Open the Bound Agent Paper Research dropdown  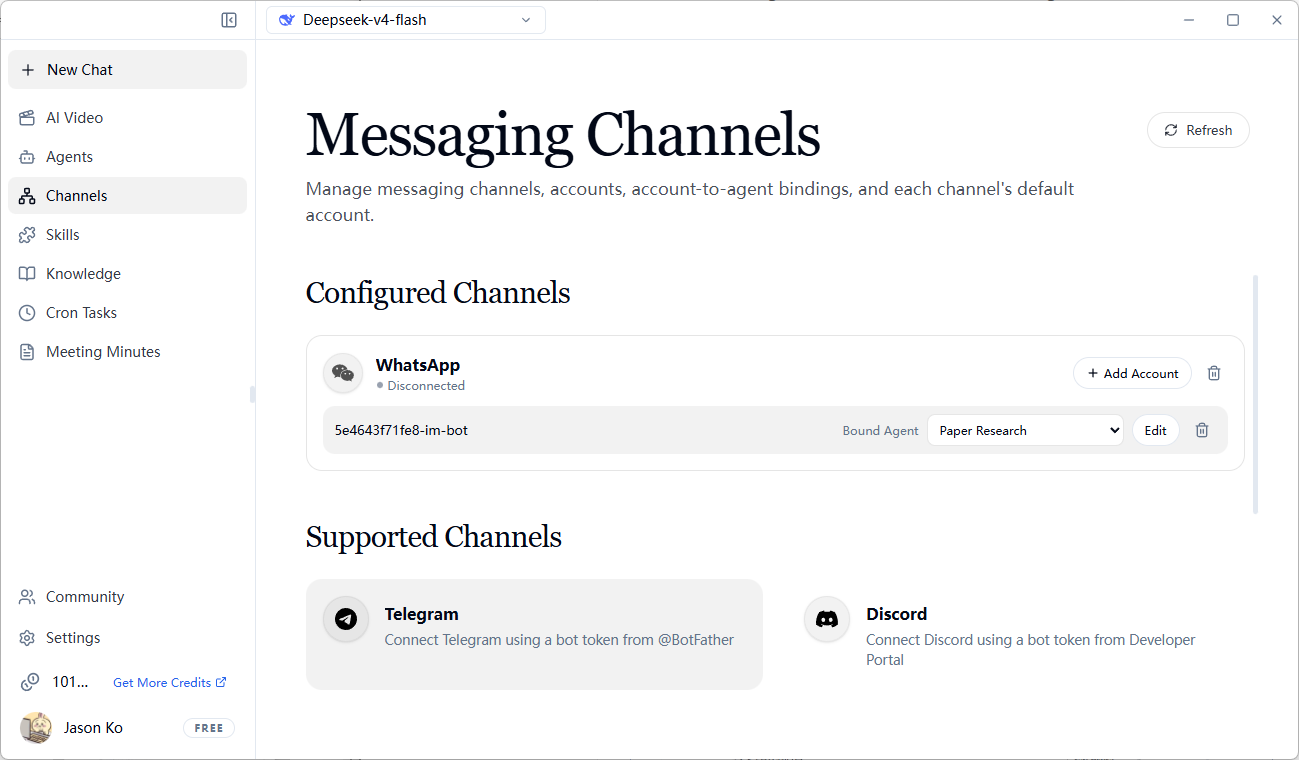[1025, 430]
